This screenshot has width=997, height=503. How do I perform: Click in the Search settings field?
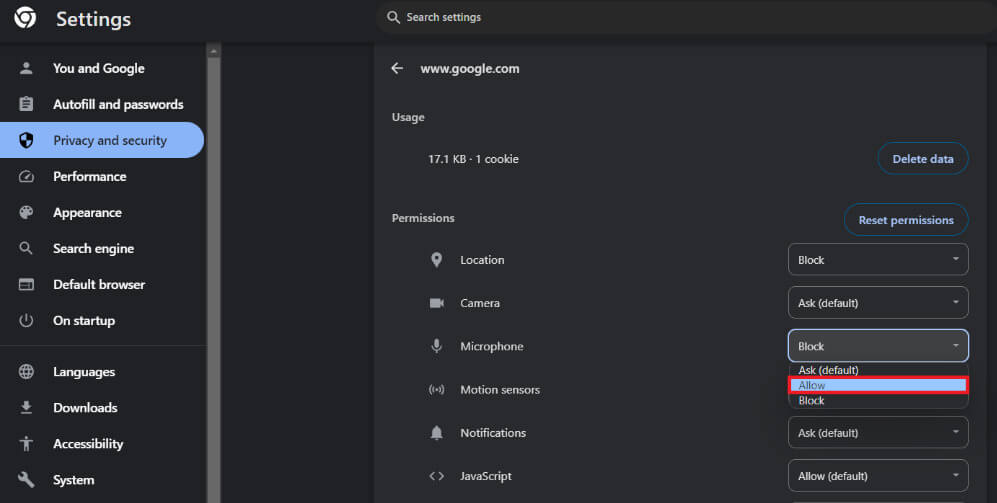point(687,17)
